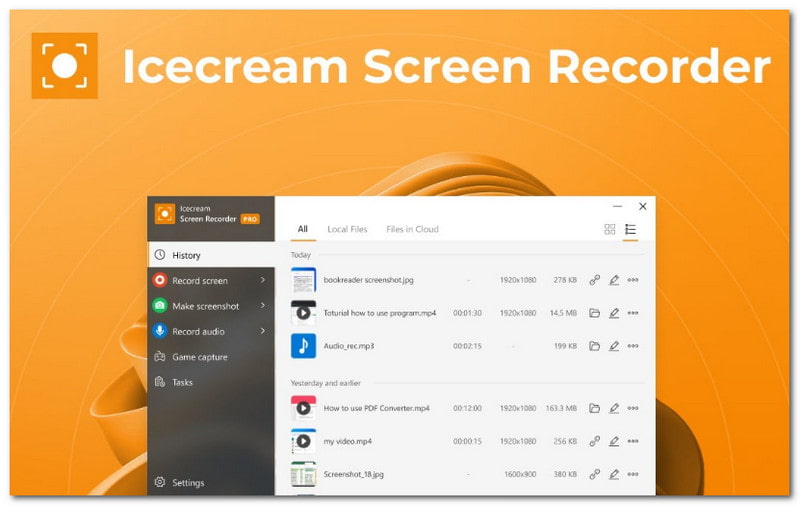The image size is (800, 506).
Task: Click the Icecream Screen Recorder app logo in sidebar
Action: [x=165, y=214]
